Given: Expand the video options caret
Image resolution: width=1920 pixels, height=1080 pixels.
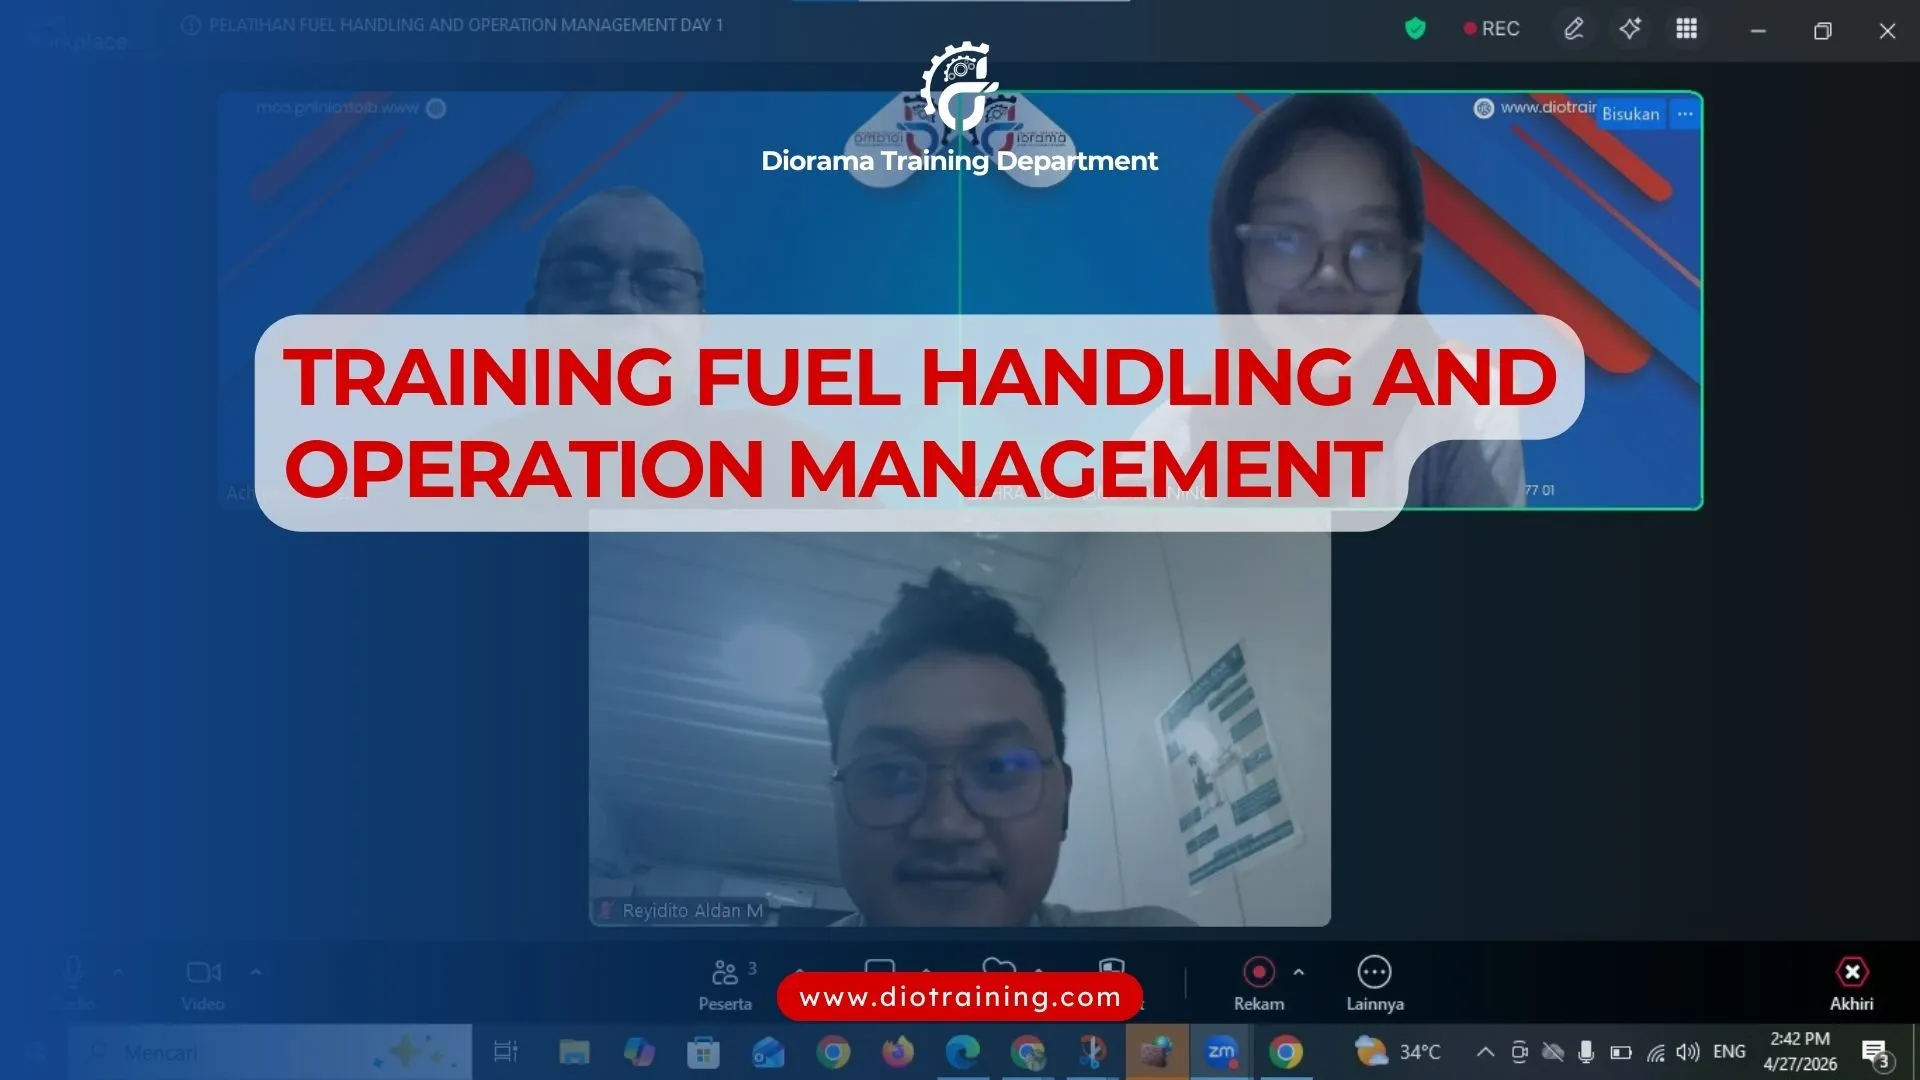Looking at the screenshot, I should 256,971.
